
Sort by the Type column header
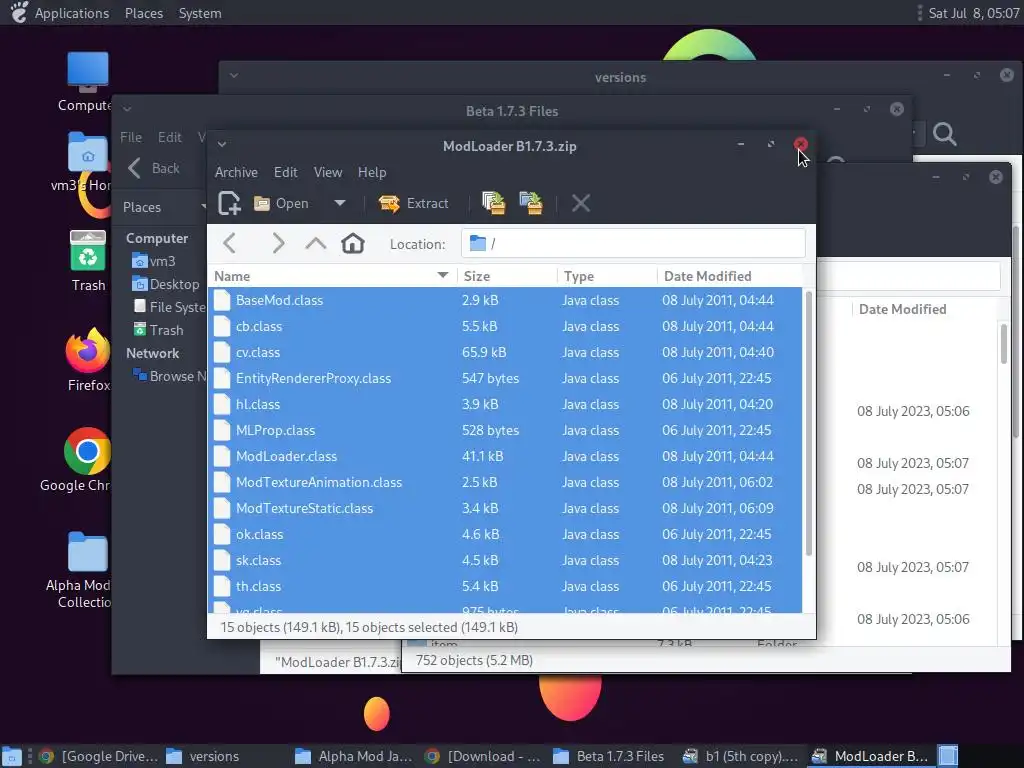tap(607, 276)
